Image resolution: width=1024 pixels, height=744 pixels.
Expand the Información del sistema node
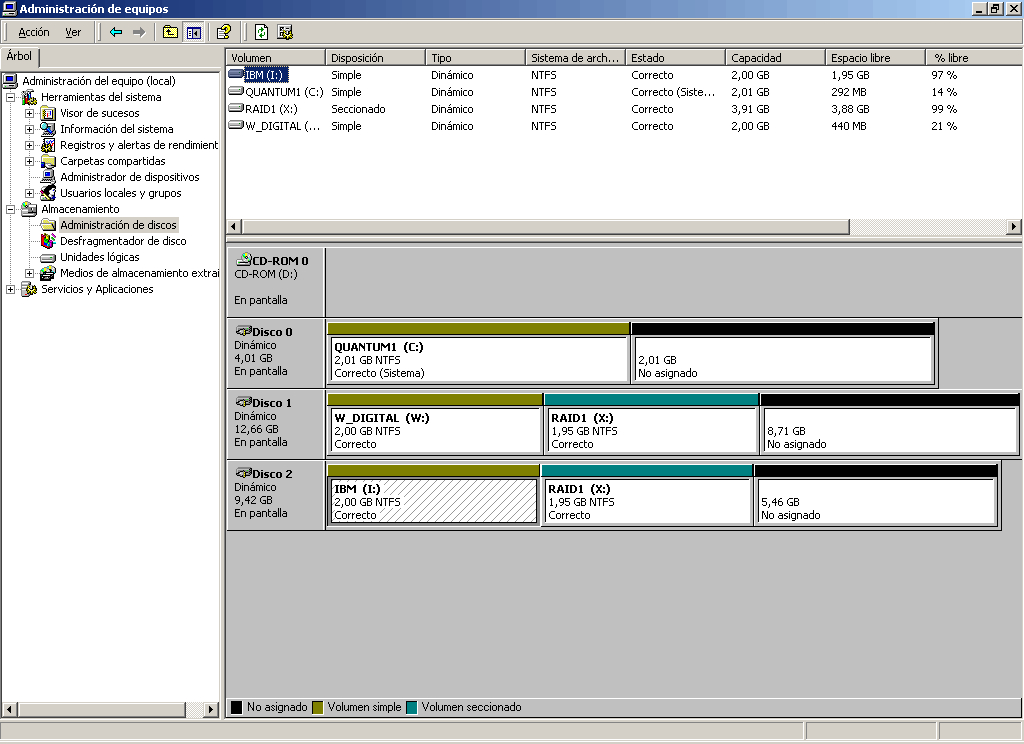click(x=29, y=129)
